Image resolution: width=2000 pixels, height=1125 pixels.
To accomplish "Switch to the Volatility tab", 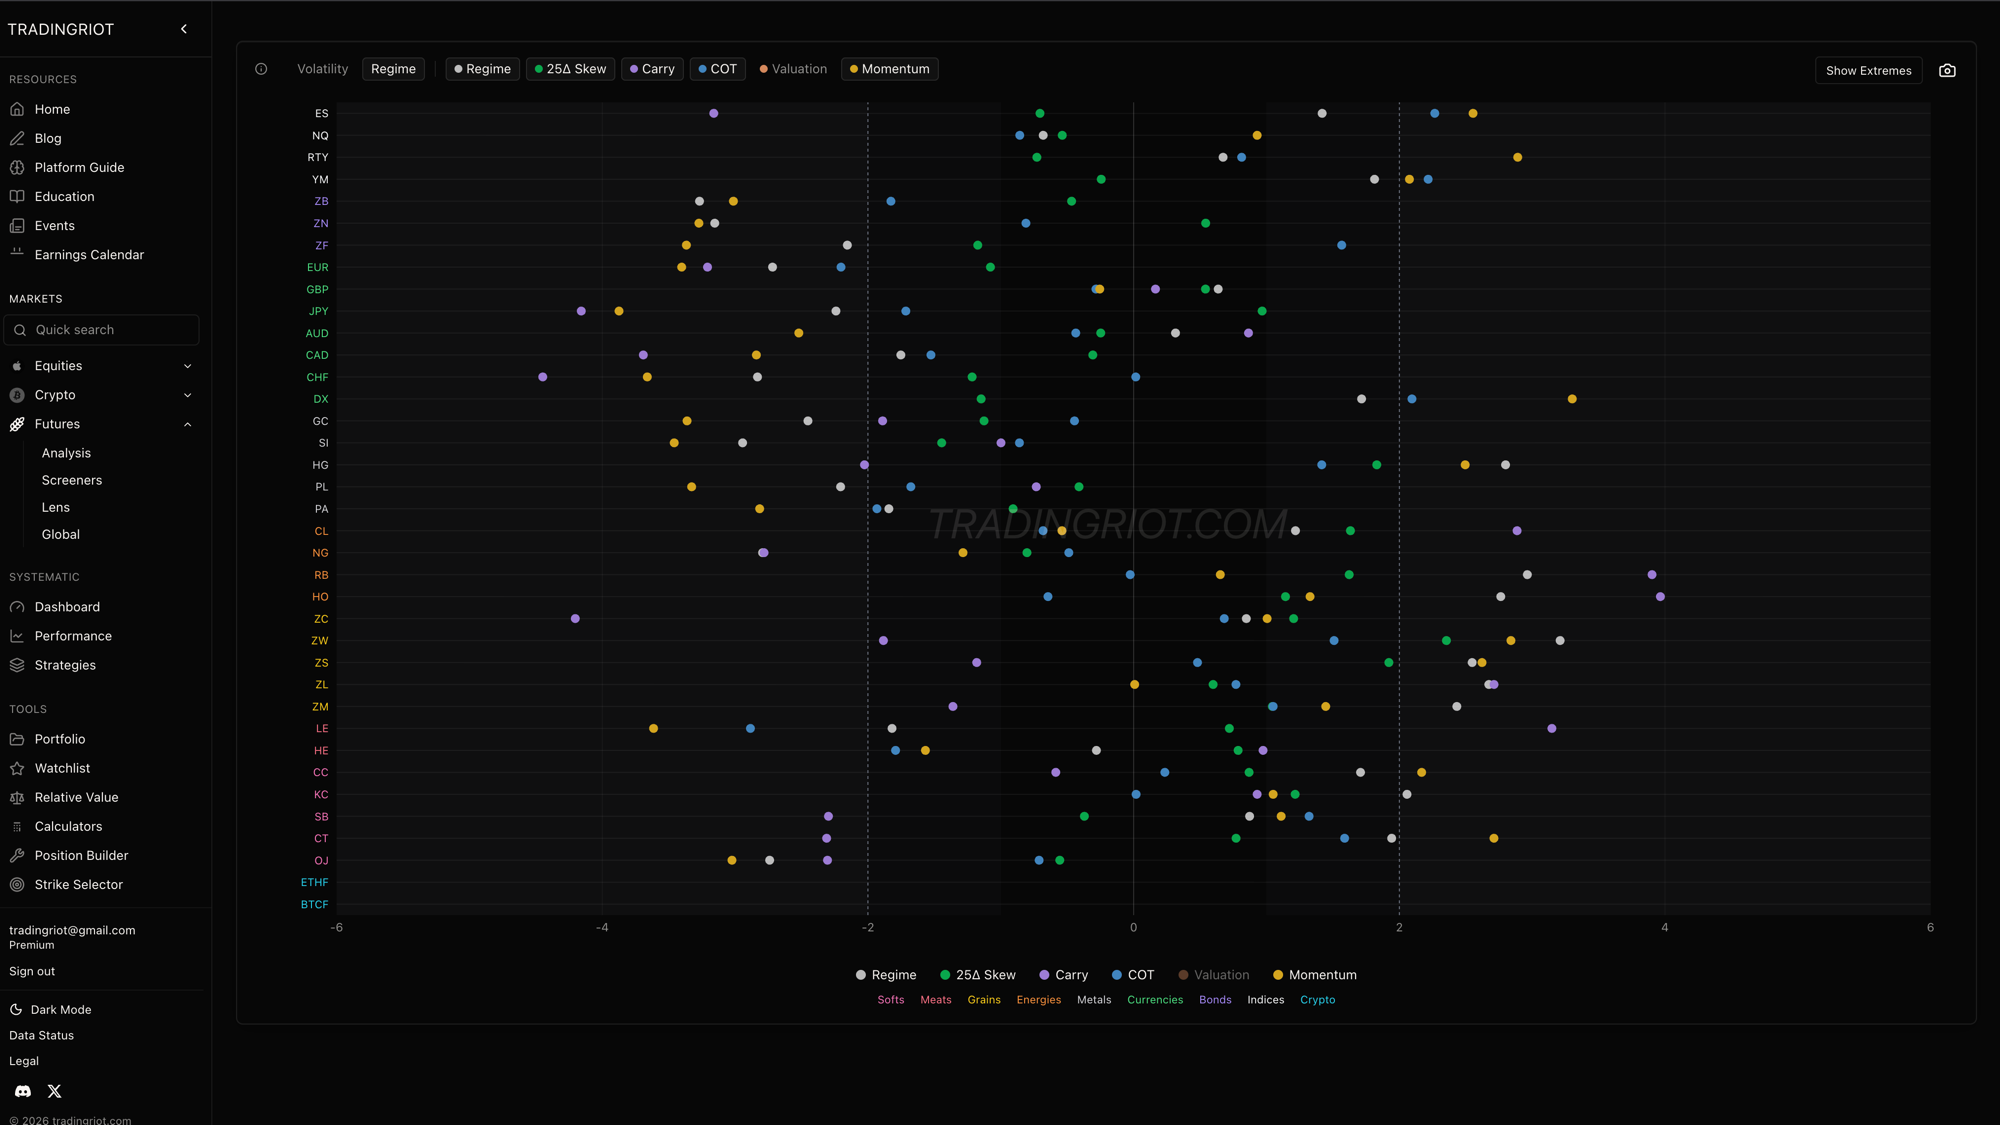I will (x=322, y=69).
